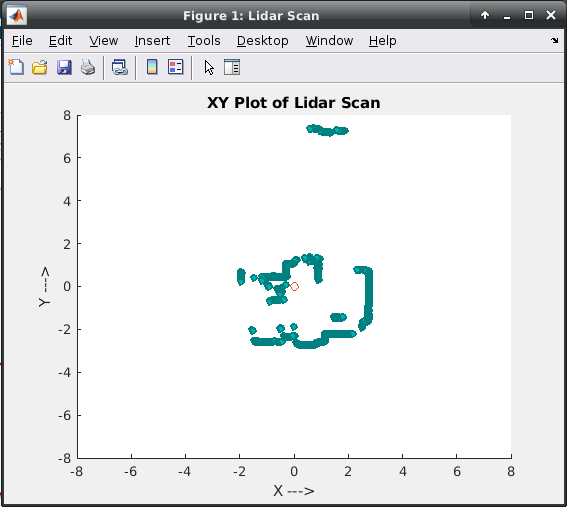Screen dimensions: 567x507
Task: Open the Desktop menu
Action: [263, 41]
